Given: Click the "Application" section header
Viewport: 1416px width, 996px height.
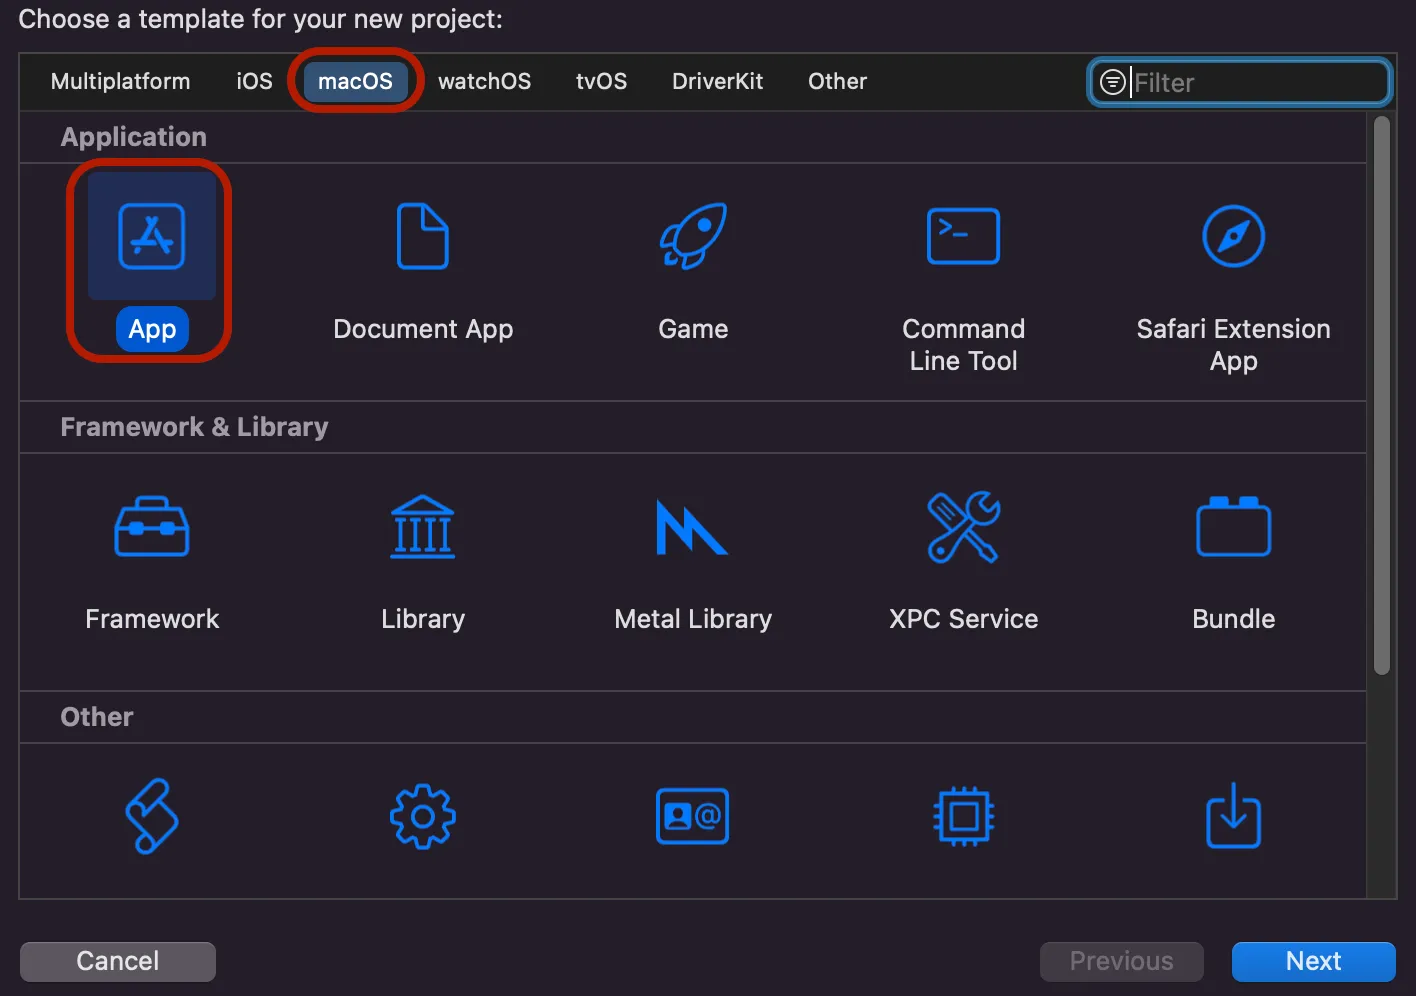Looking at the screenshot, I should coord(133,137).
